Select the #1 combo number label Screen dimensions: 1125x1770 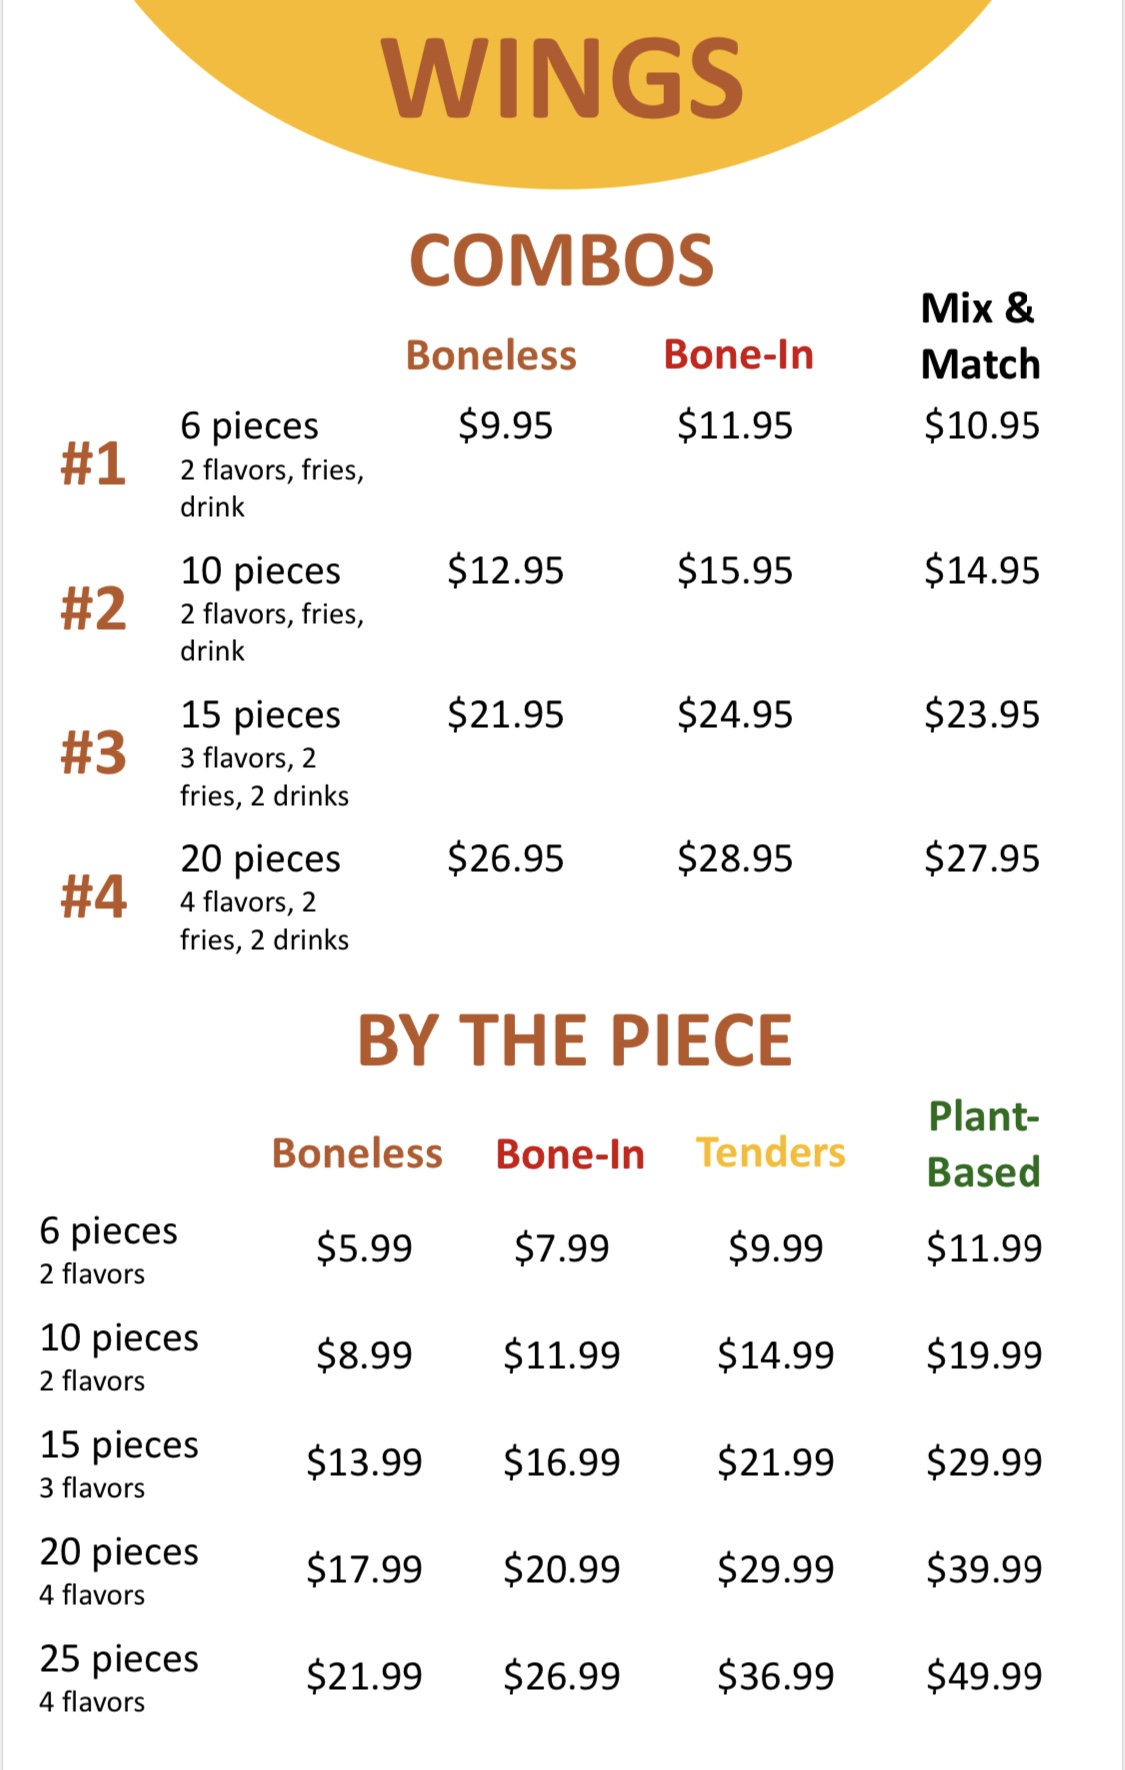[93, 464]
